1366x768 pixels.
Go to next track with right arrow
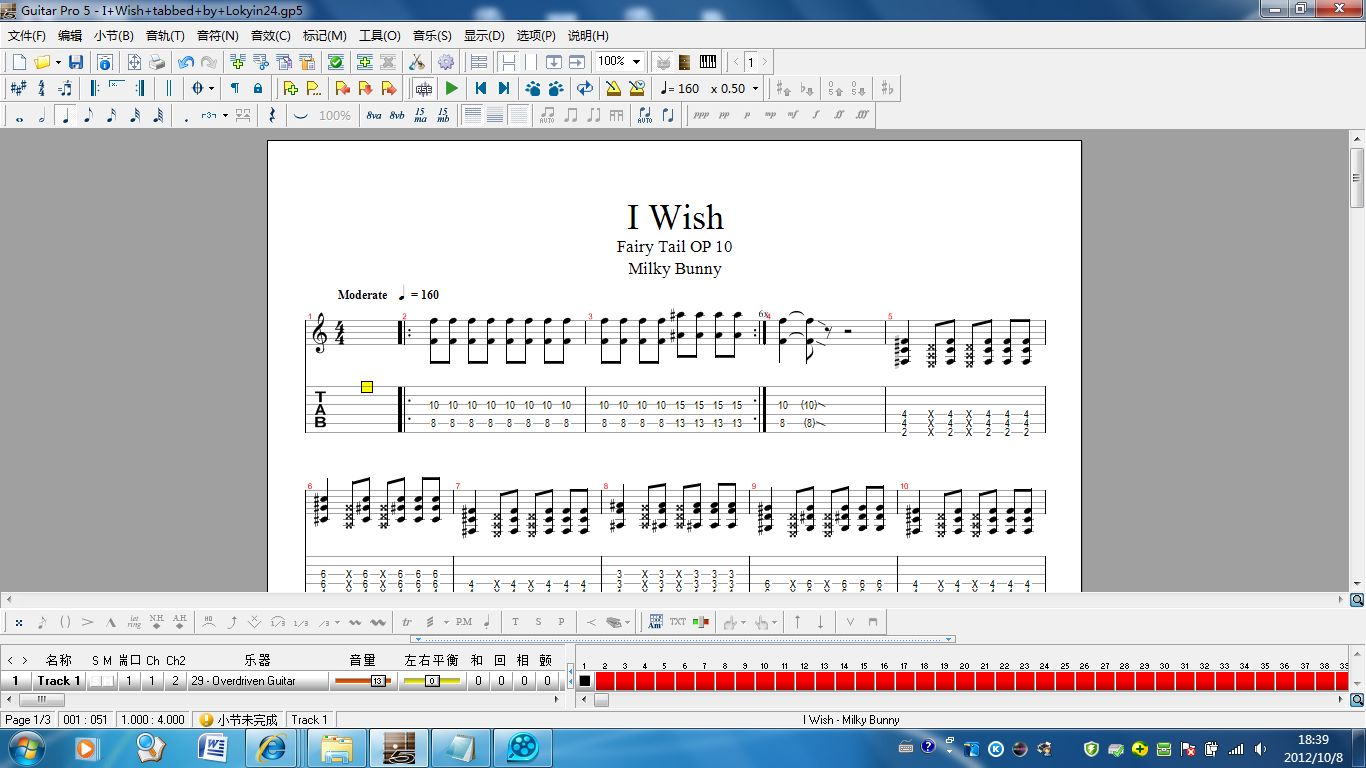click(26, 660)
